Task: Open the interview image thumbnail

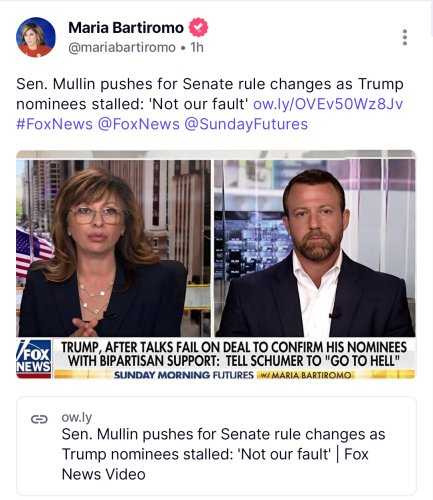Action: pos(216,264)
